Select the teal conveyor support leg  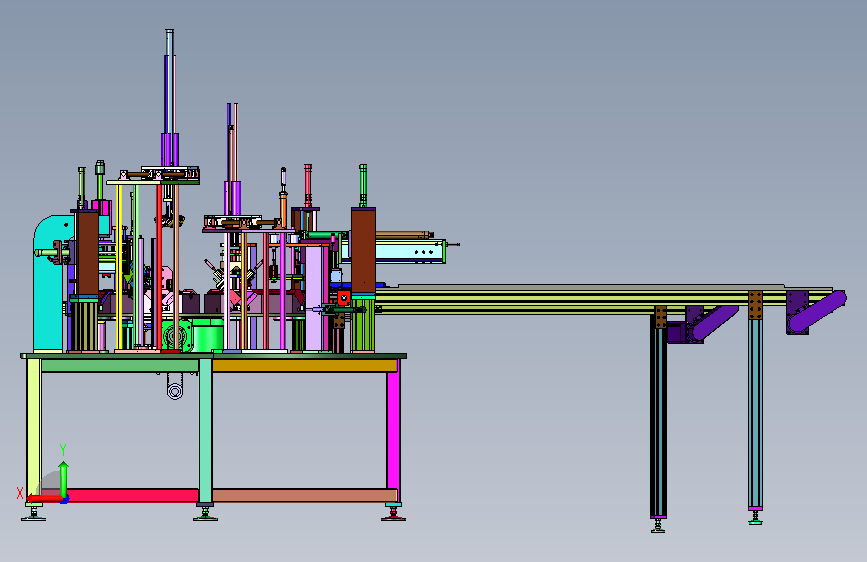pos(755,414)
